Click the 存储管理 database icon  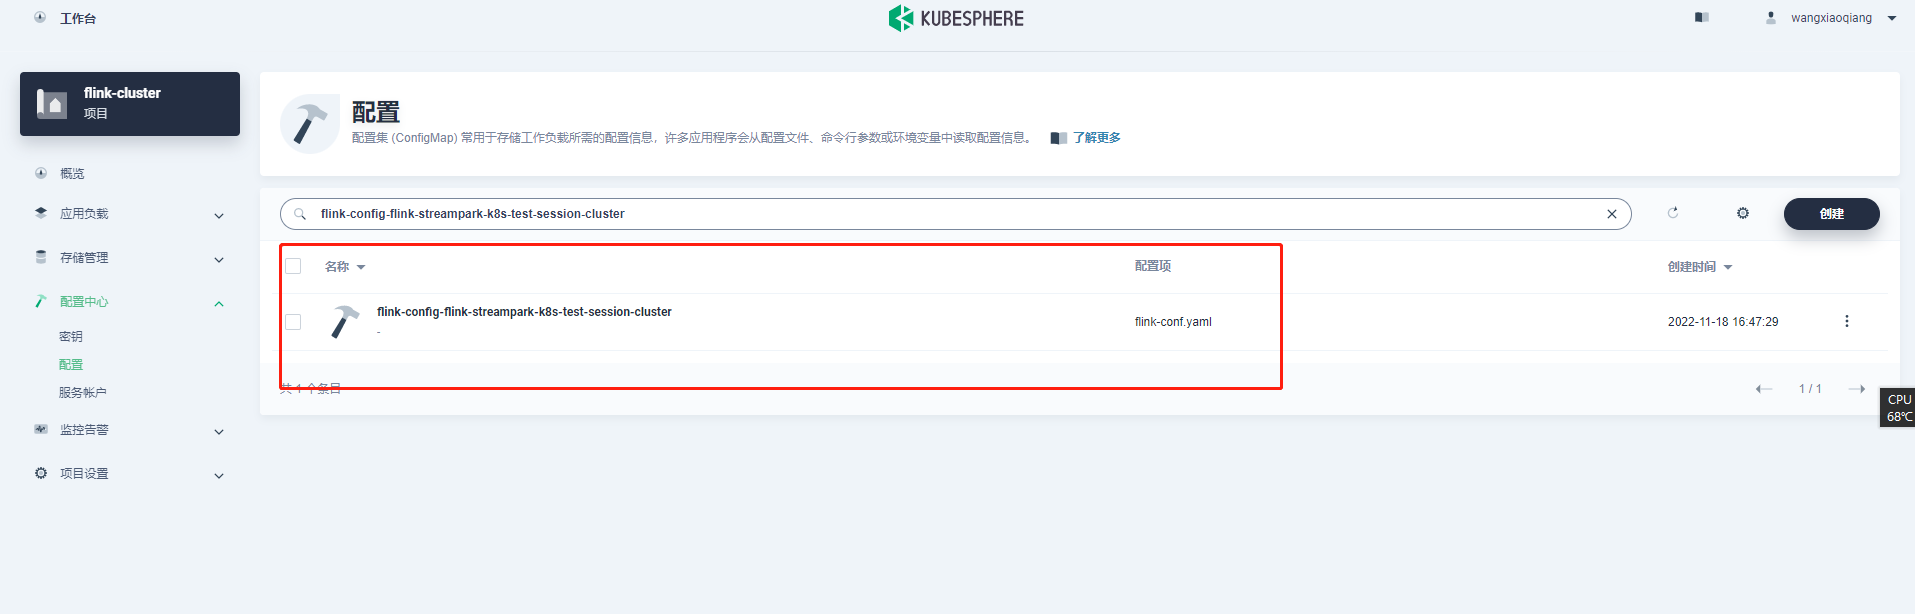(41, 257)
